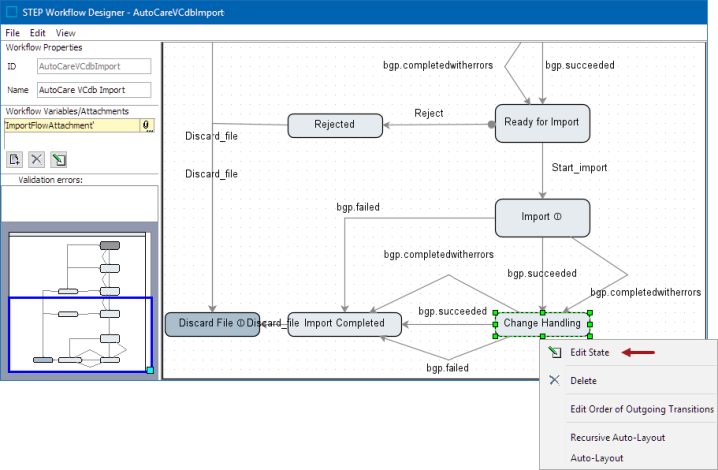Click the delete variable X icon

coord(37,159)
